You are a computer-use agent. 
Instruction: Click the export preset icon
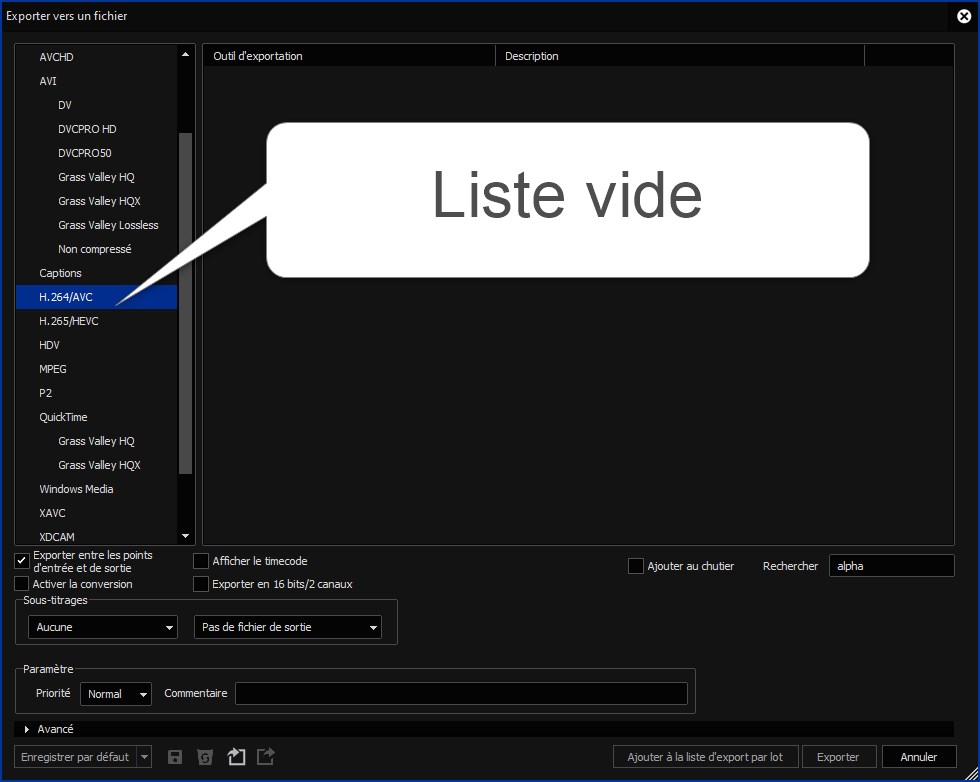coord(266,757)
